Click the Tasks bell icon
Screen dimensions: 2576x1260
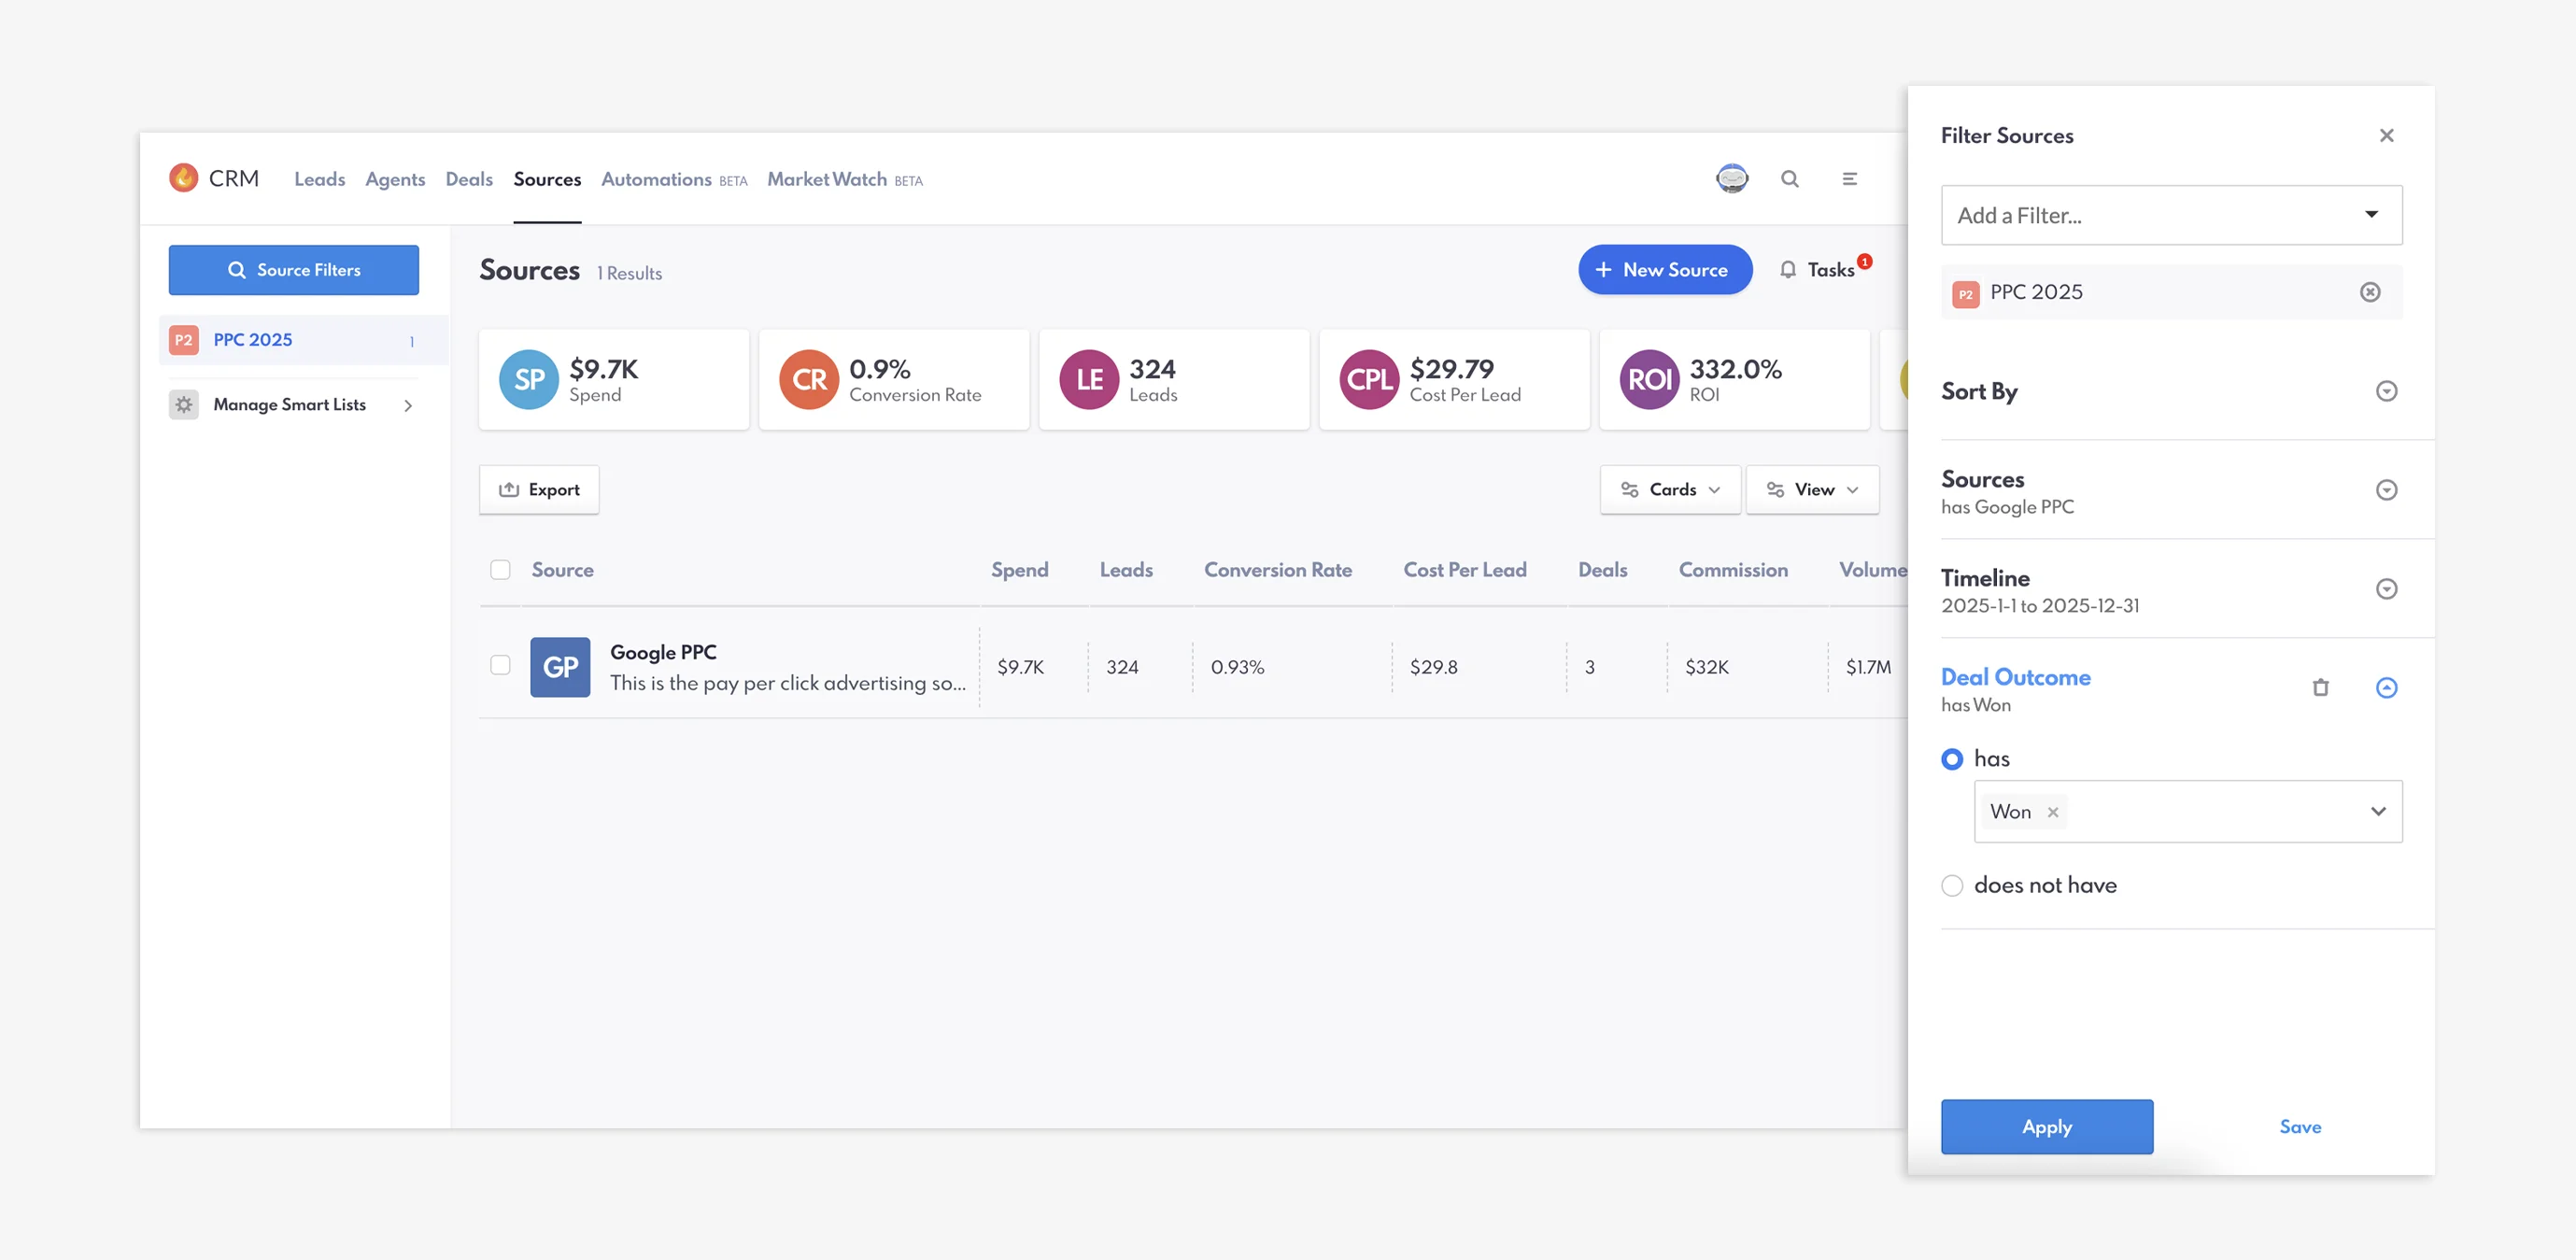coord(1788,270)
